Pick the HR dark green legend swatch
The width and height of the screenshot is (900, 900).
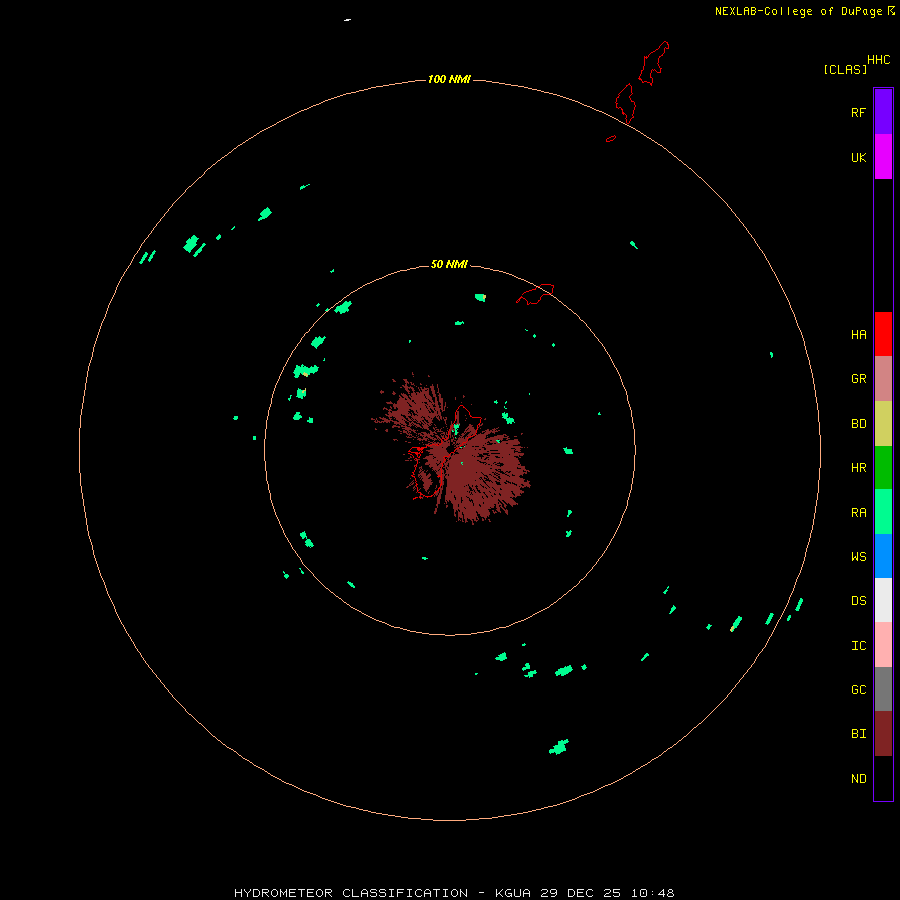pos(883,468)
